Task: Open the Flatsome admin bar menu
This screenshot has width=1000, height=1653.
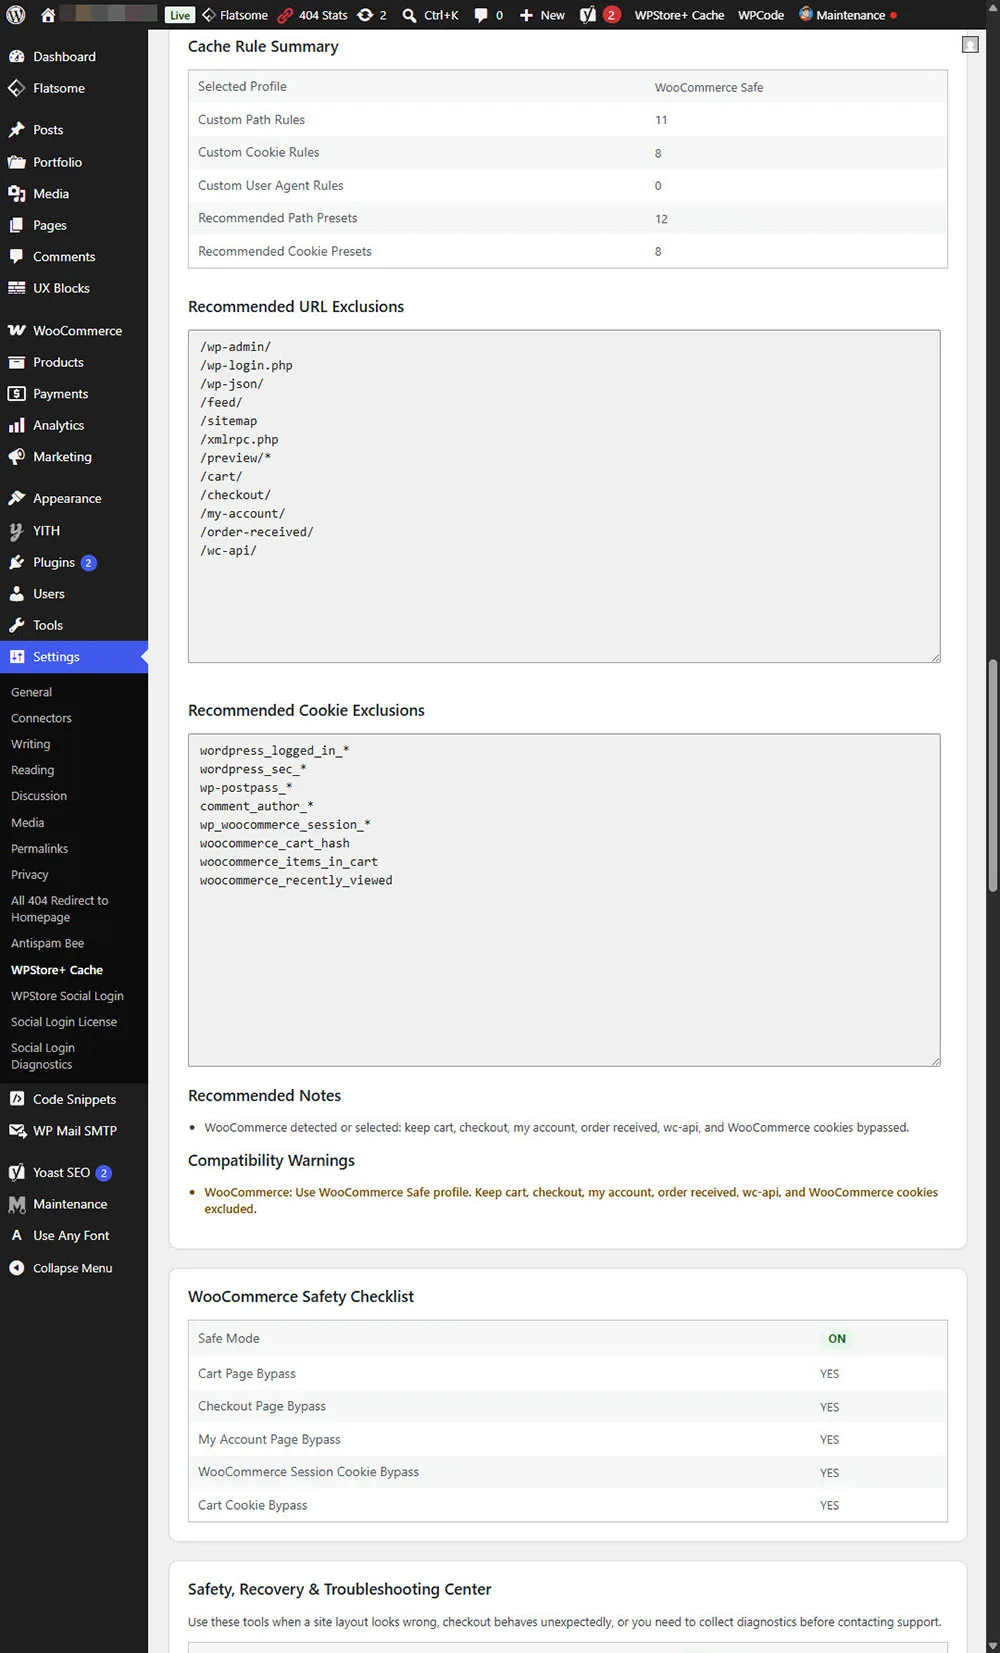Action: point(235,15)
